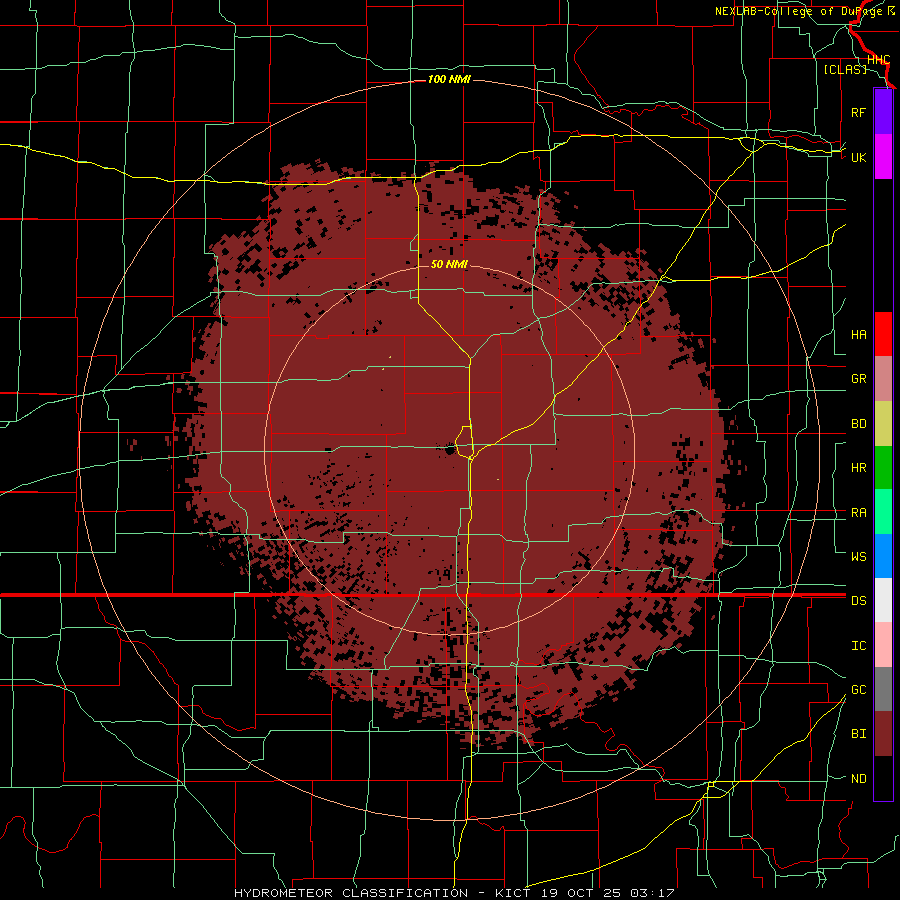Click the UK legend label
900x900 pixels.
858,157
